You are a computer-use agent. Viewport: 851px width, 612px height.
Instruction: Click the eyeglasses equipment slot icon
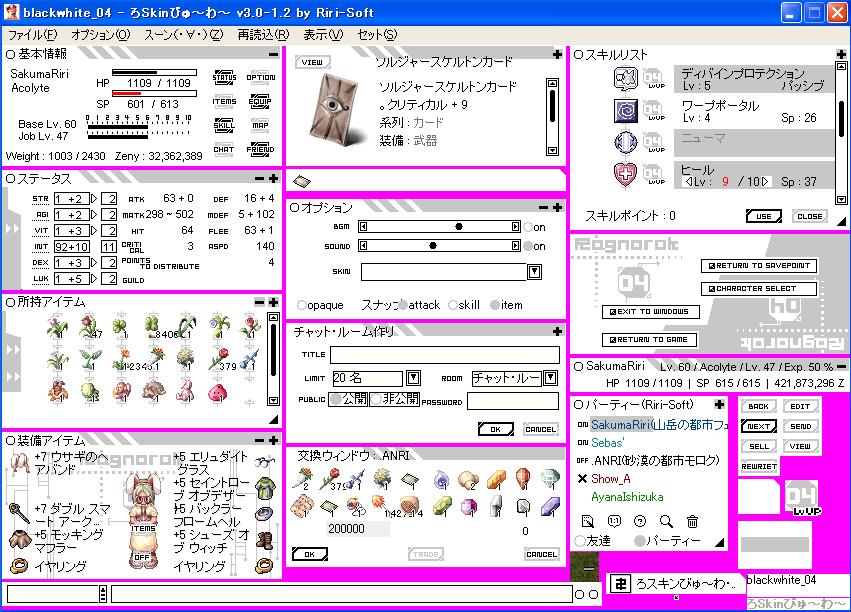(x=265, y=462)
